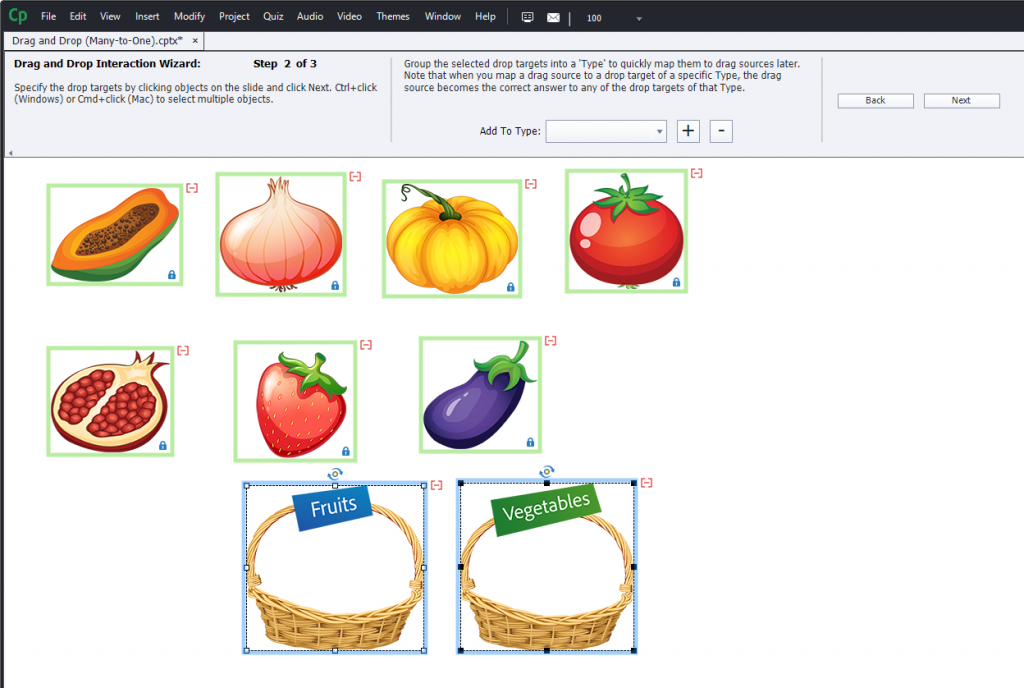Click the Next button in the wizard
Screen dimensions: 1024x688
961,100
